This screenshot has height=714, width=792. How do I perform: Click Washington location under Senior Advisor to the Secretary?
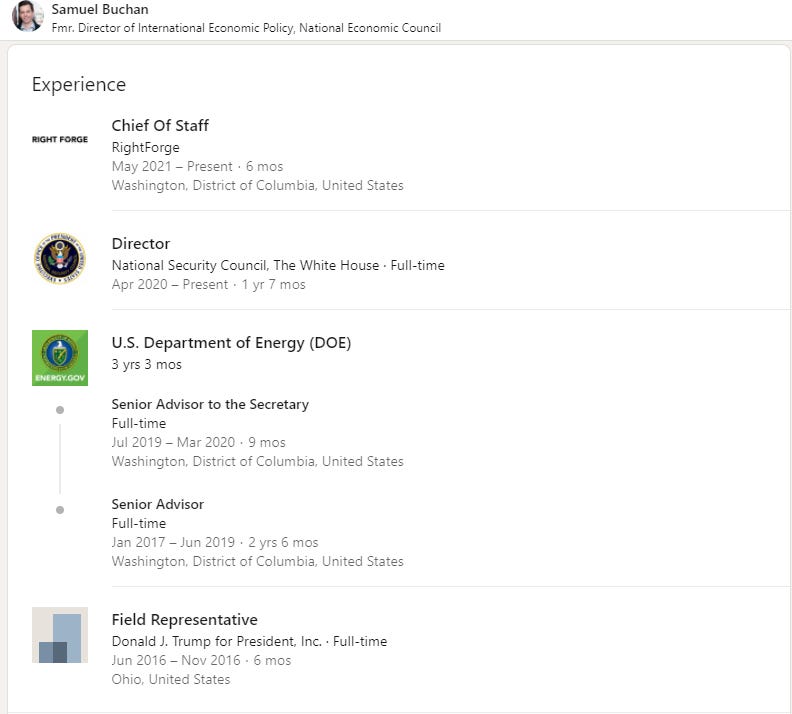[258, 462]
